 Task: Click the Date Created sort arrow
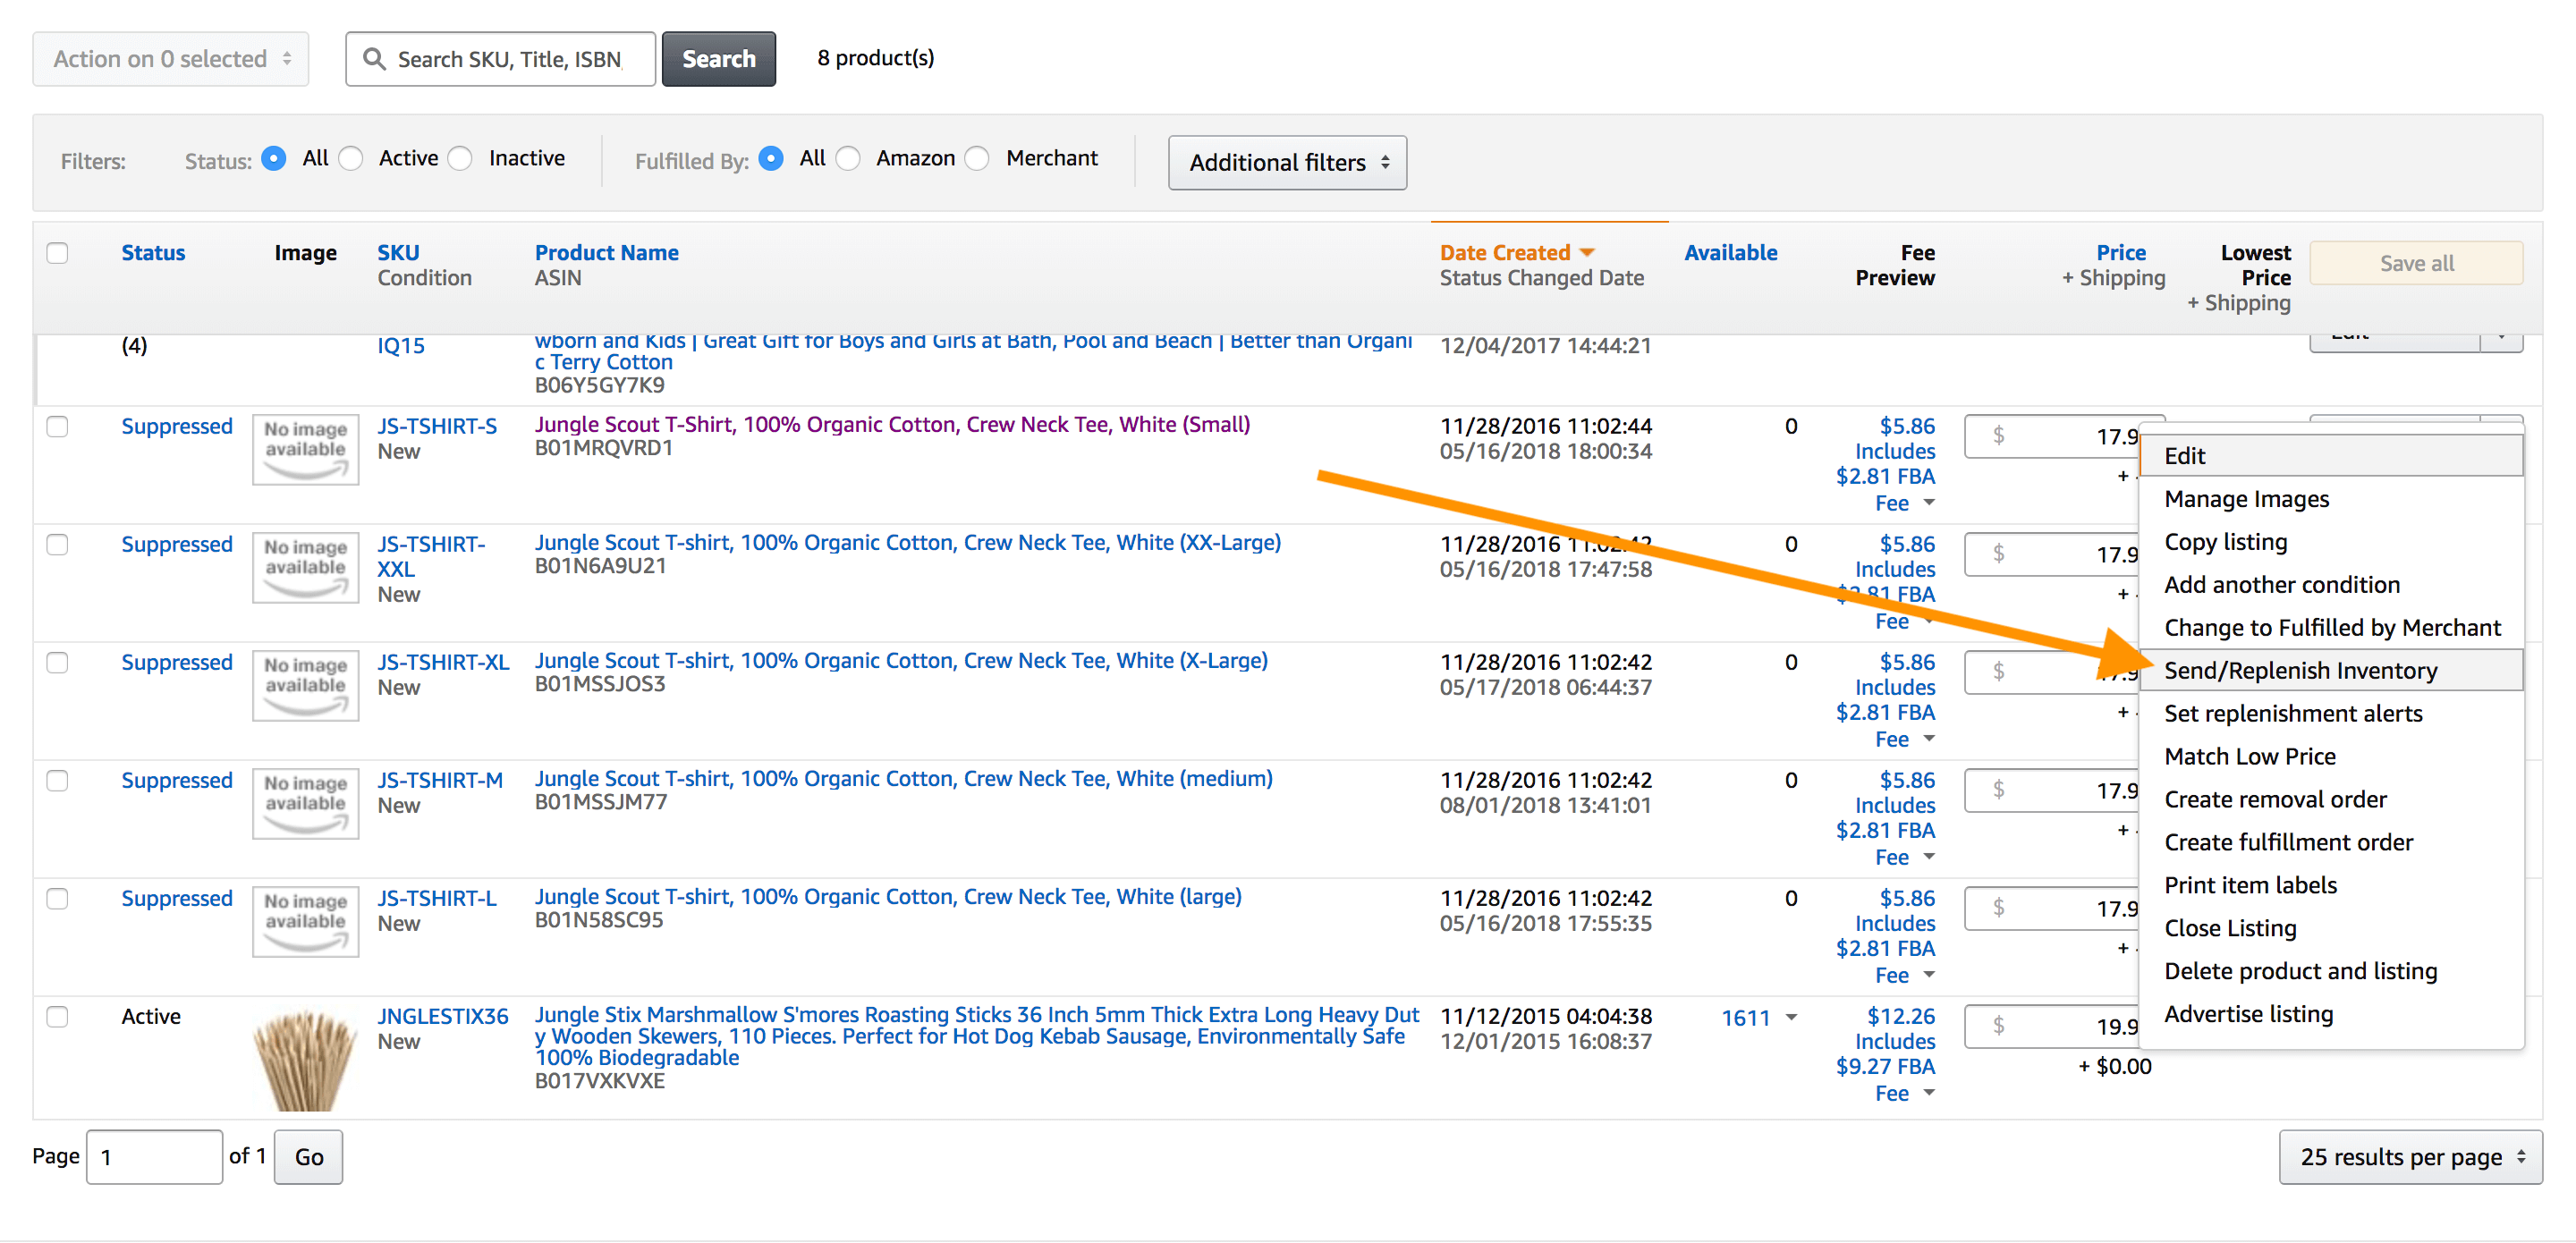point(1587,253)
